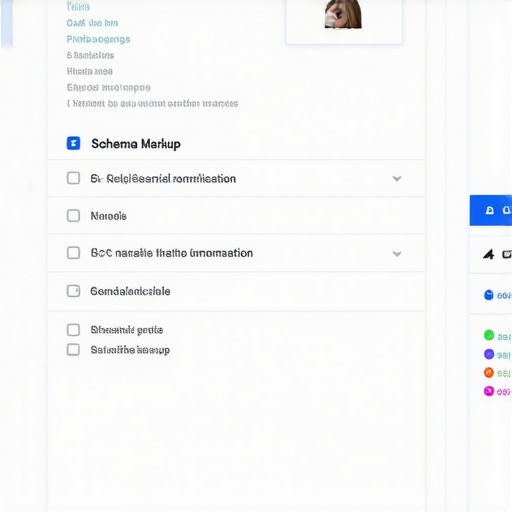Viewport: 512px width, 512px height.
Task: Check the box above 'Satumithe basaup'
Action: pos(73,330)
